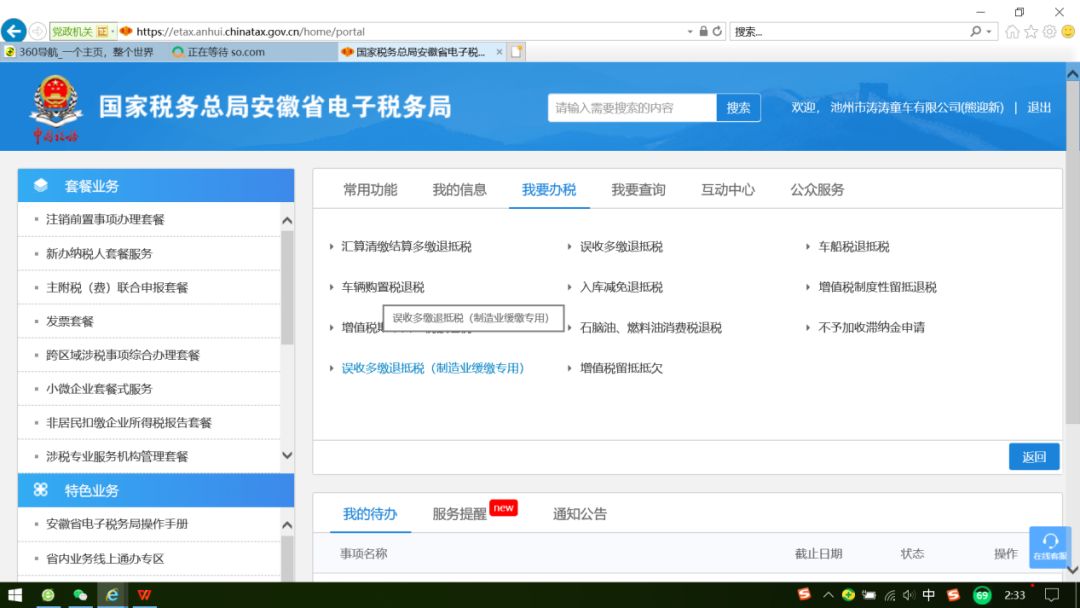Open a new browser tab
Viewport: 1080px width, 608px height.
coord(516,52)
